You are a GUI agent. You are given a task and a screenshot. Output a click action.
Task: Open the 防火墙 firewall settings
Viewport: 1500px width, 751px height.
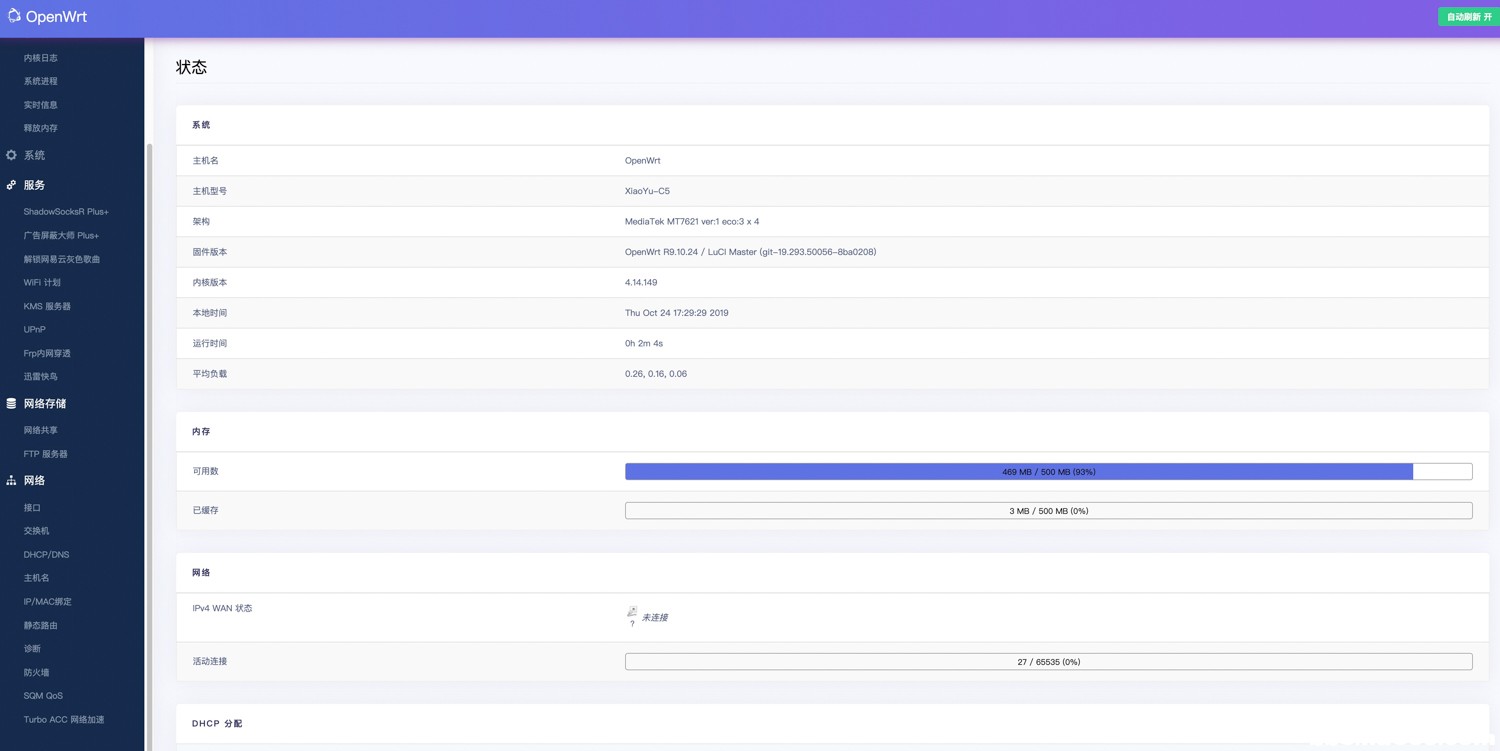pyautogui.click(x=36, y=672)
